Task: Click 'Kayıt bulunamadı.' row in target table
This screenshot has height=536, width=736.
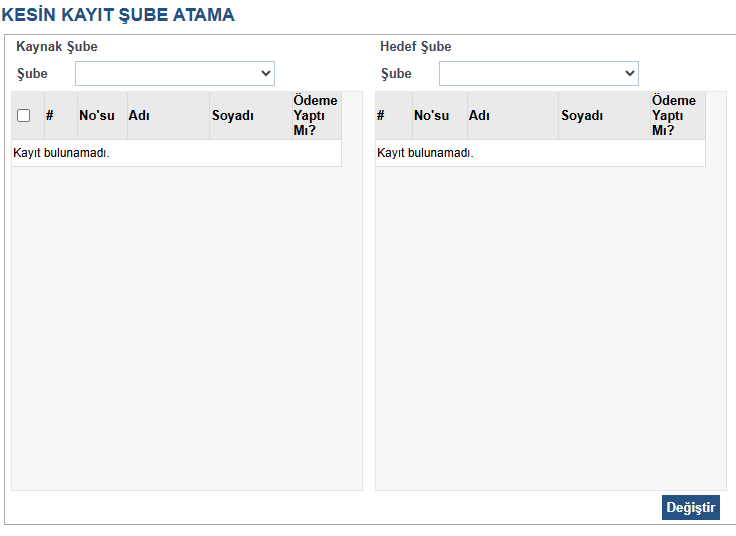Action: point(425,153)
